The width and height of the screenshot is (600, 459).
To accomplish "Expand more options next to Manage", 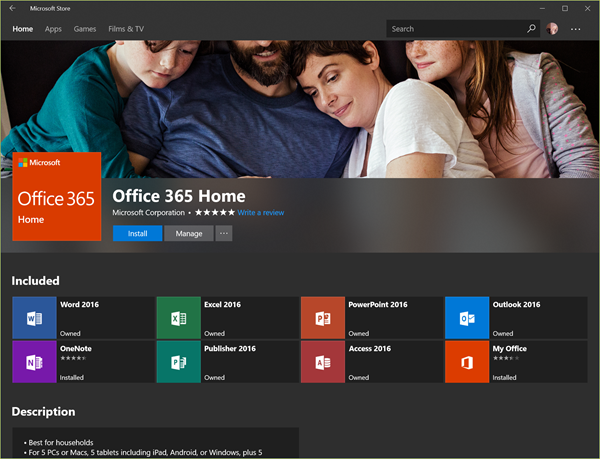I will [224, 233].
